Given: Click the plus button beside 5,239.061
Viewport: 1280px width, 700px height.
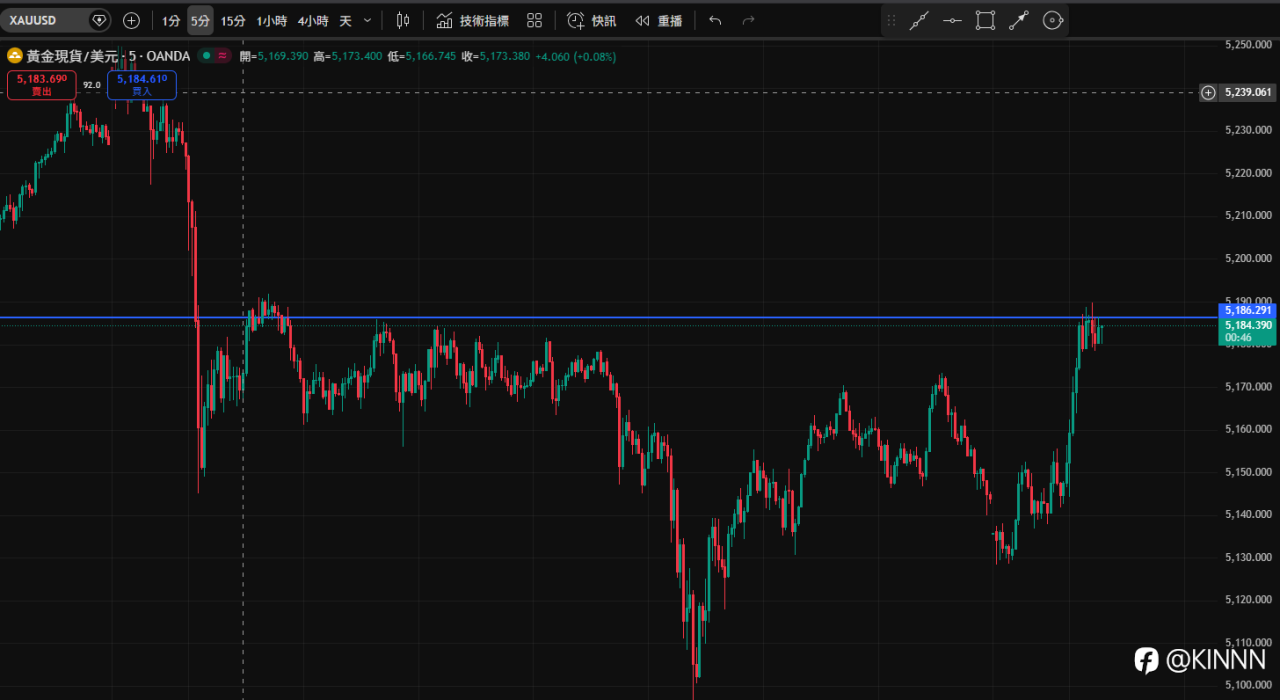Looking at the screenshot, I should [x=1208, y=92].
